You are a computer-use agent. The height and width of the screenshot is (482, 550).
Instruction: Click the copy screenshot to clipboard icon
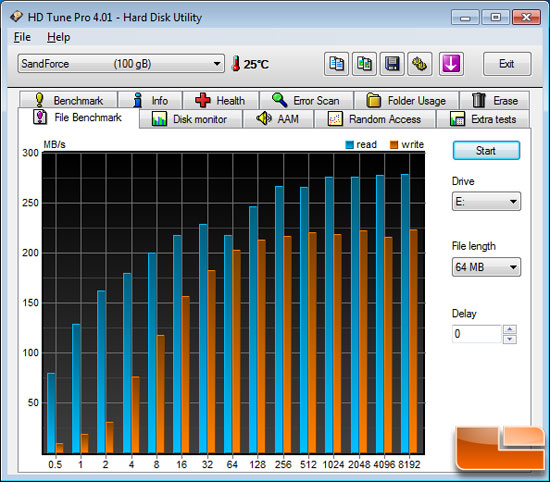[x=364, y=64]
